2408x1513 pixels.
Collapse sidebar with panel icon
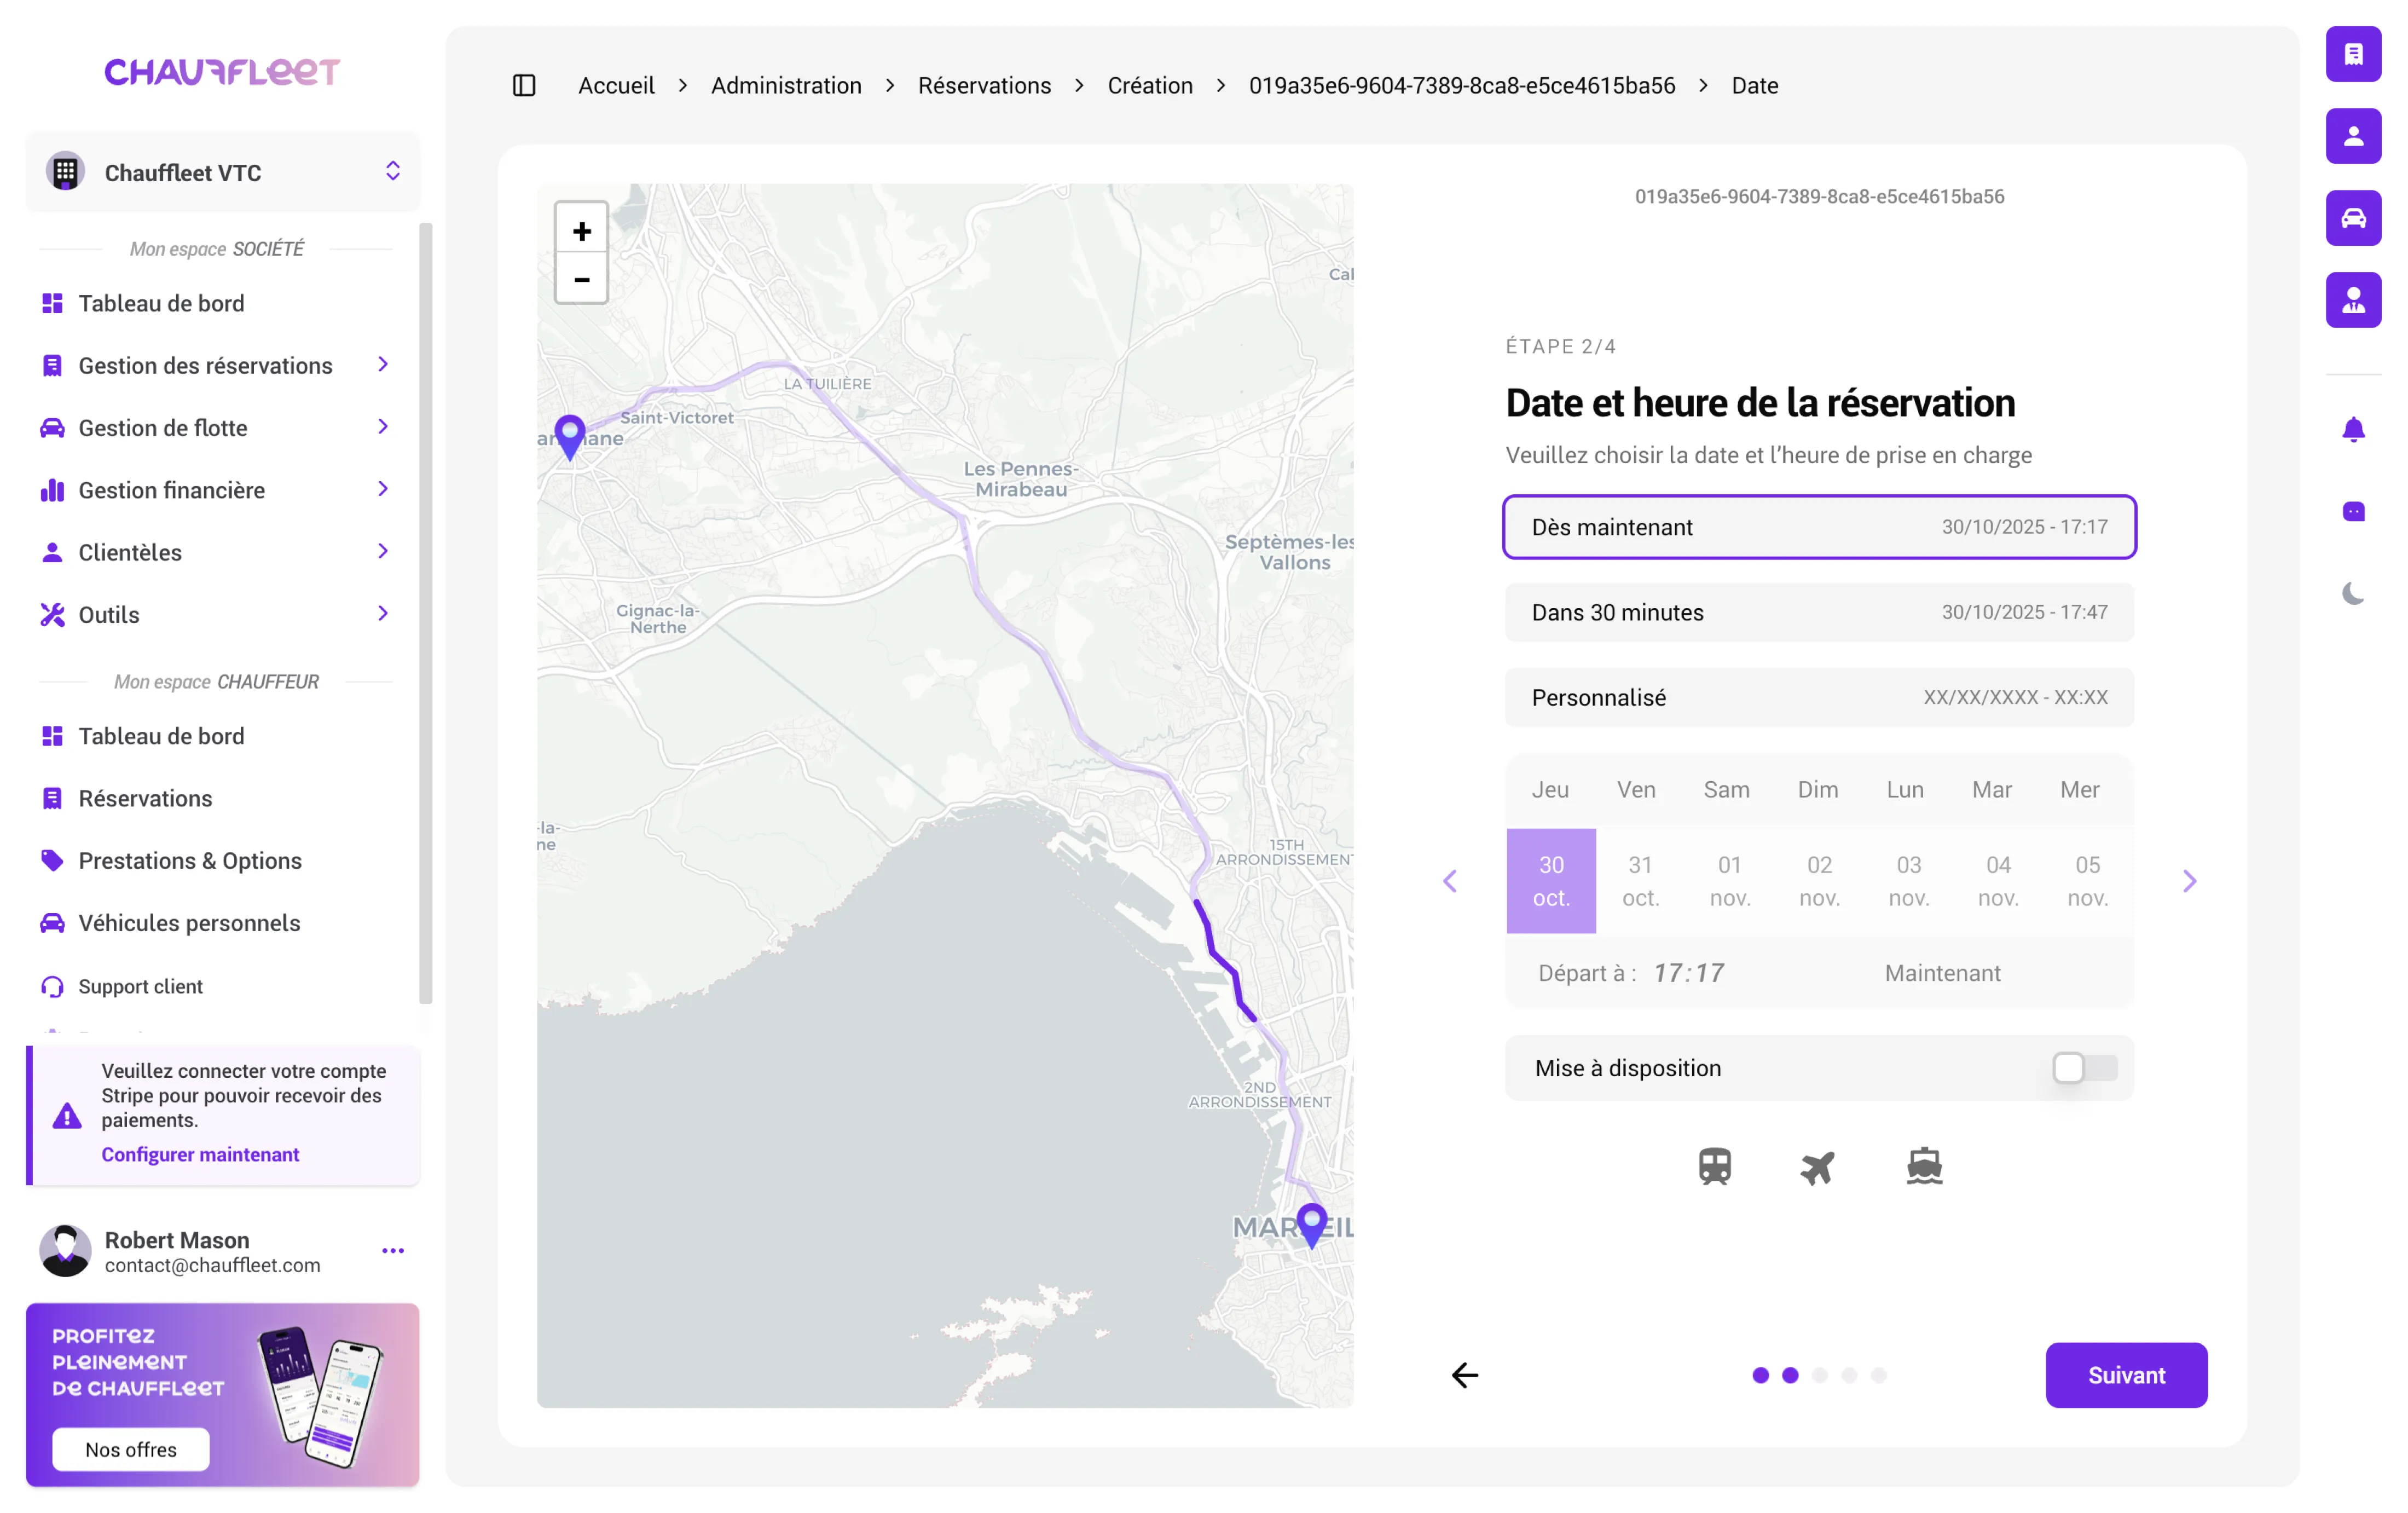[524, 86]
